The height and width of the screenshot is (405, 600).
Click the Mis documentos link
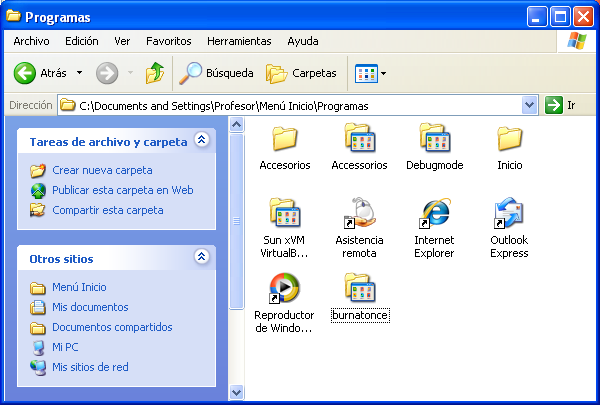tap(90, 307)
